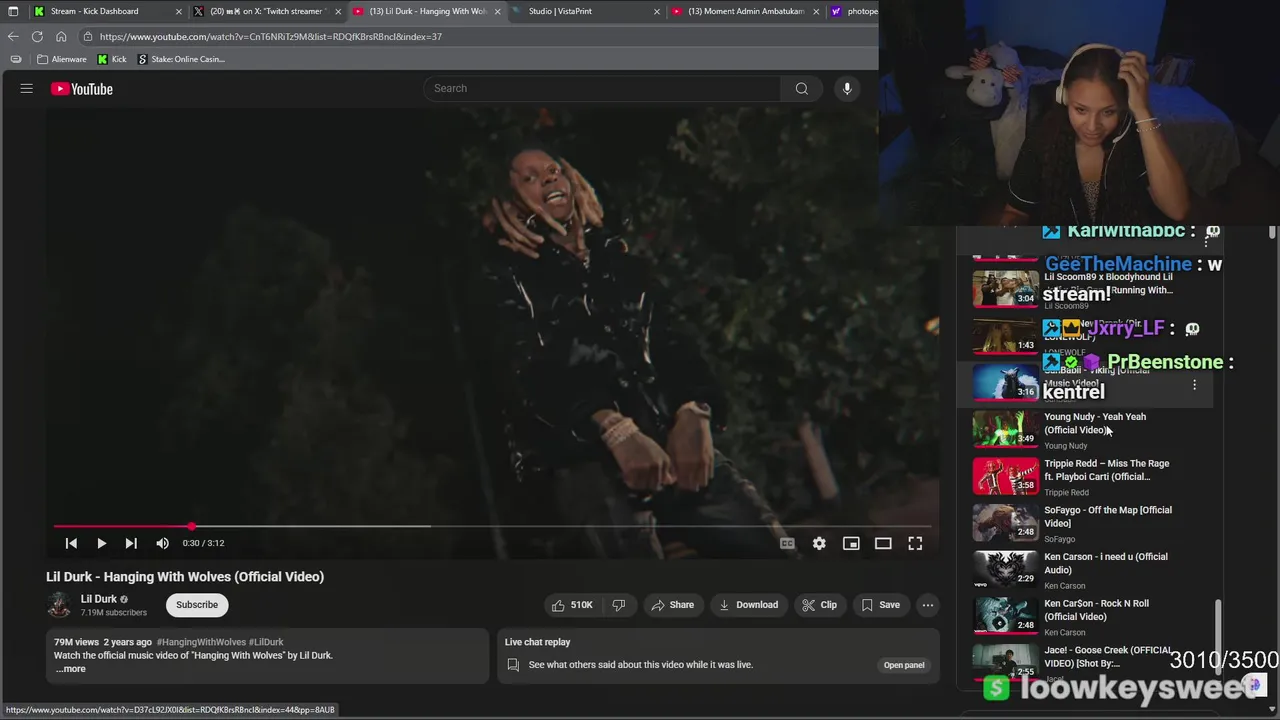Go to YouTube home via logo
Viewport: 1280px width, 720px height.
pos(82,89)
